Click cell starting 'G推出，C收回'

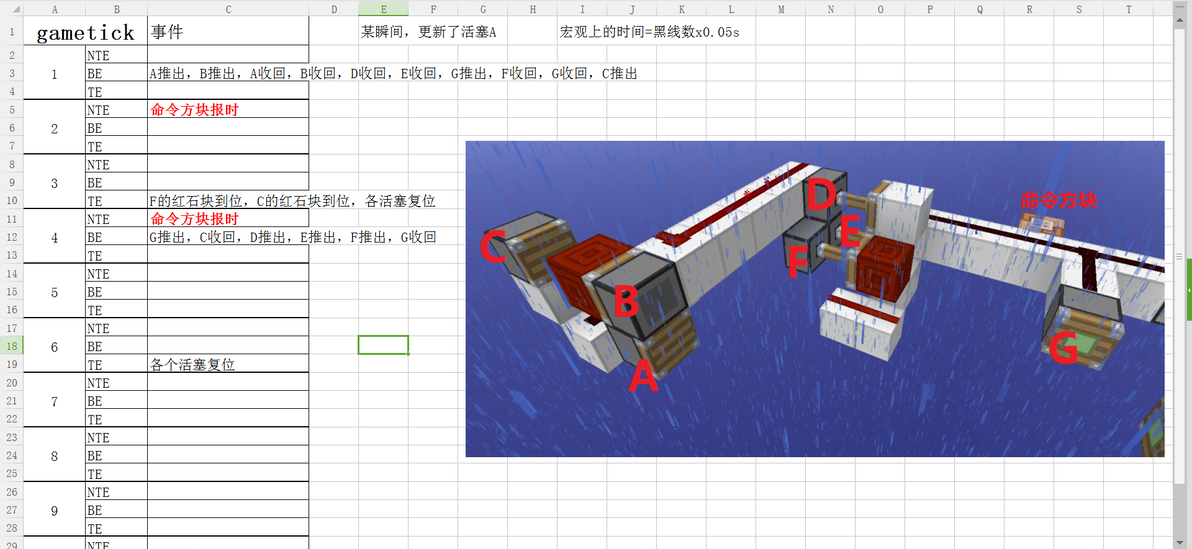pyautogui.click(x=293, y=237)
